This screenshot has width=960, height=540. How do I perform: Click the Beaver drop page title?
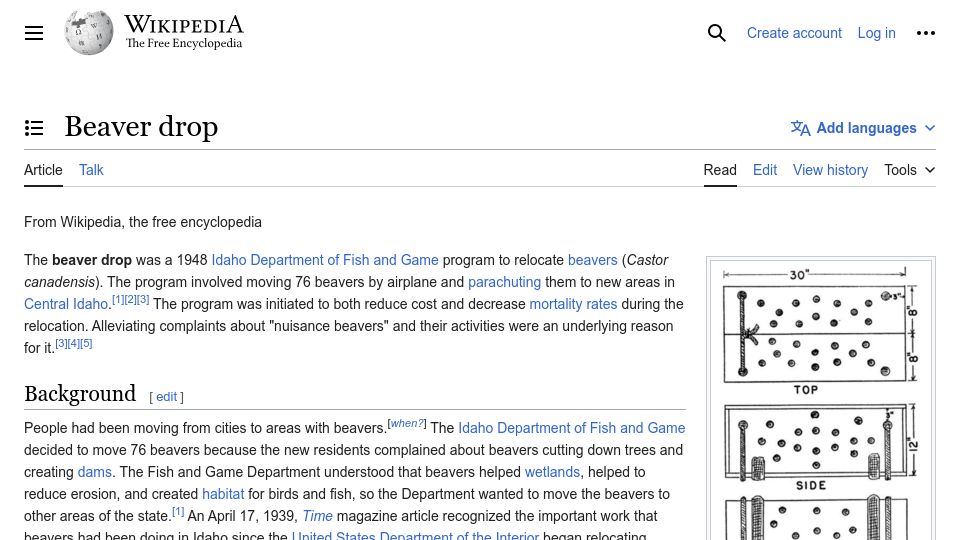point(141,127)
